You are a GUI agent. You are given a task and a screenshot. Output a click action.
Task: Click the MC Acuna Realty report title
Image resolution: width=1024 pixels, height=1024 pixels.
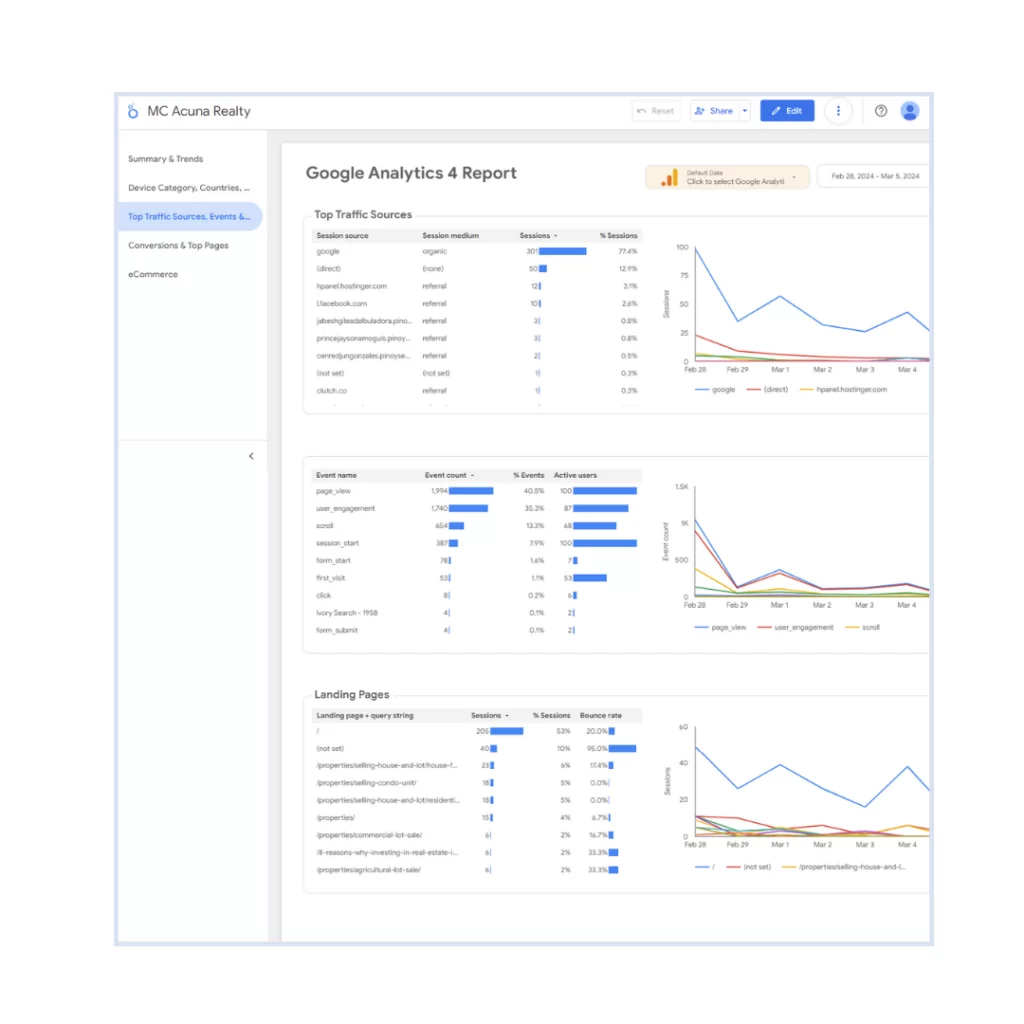199,111
